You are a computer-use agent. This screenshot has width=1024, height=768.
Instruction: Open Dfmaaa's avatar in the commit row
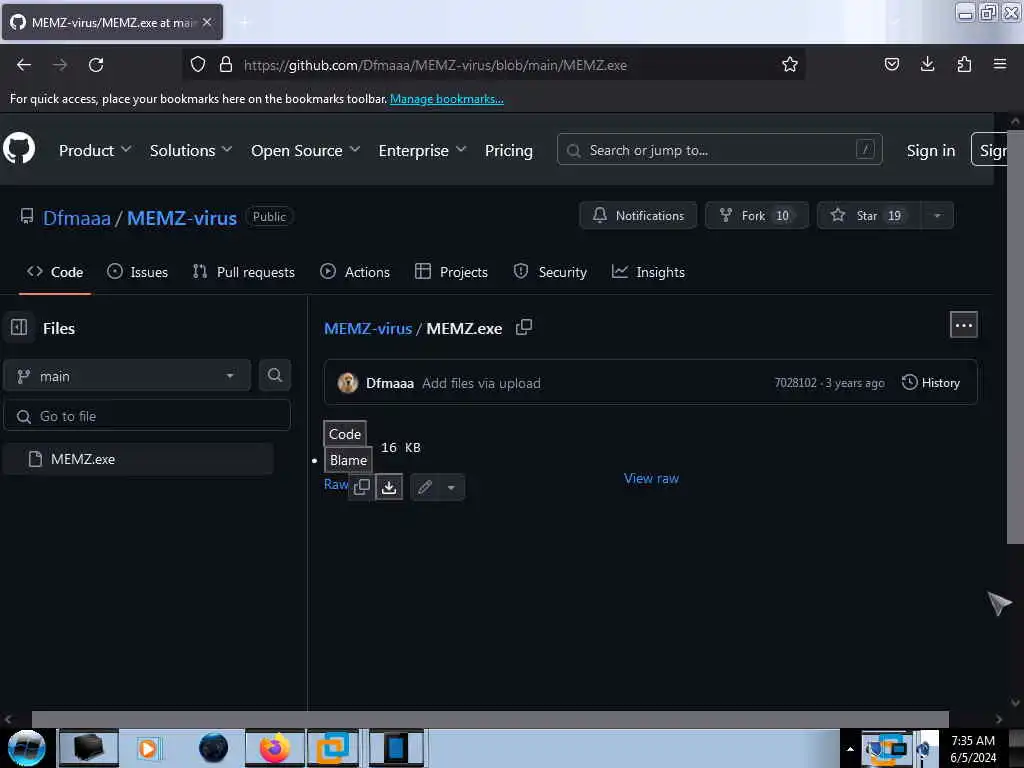(347, 383)
